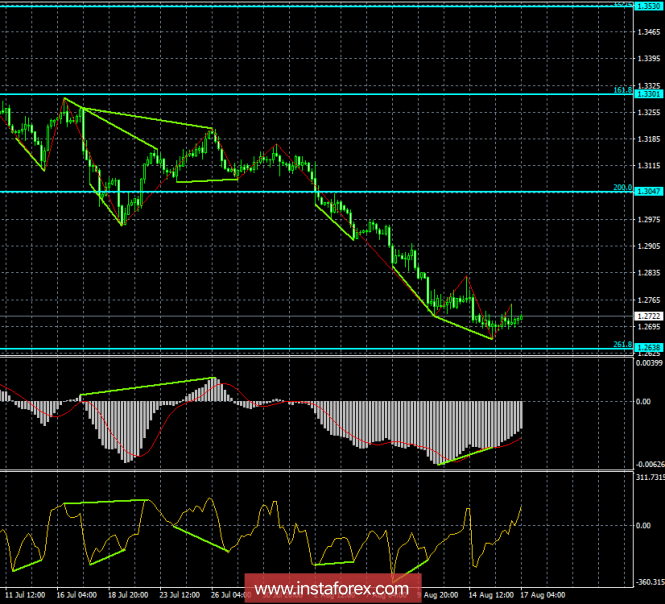Click the 1.2975 price scale value
This screenshot has width=665, height=604.
(x=649, y=219)
